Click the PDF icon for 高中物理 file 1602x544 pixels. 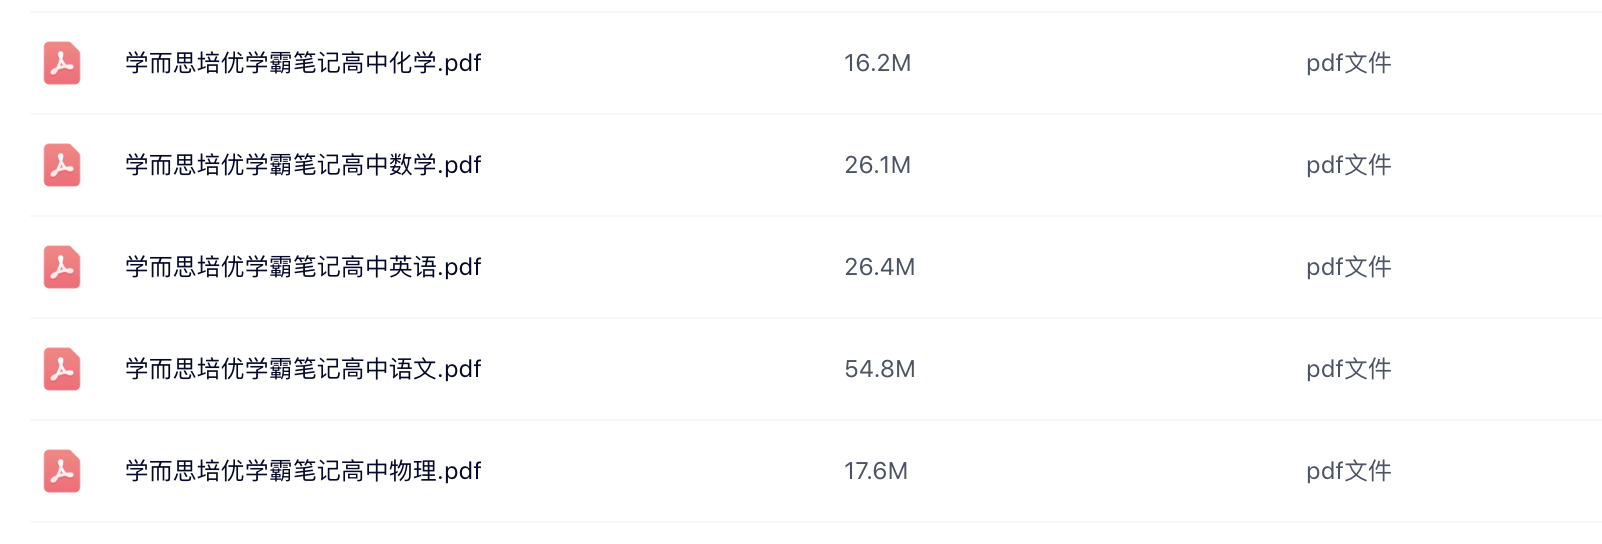62,471
